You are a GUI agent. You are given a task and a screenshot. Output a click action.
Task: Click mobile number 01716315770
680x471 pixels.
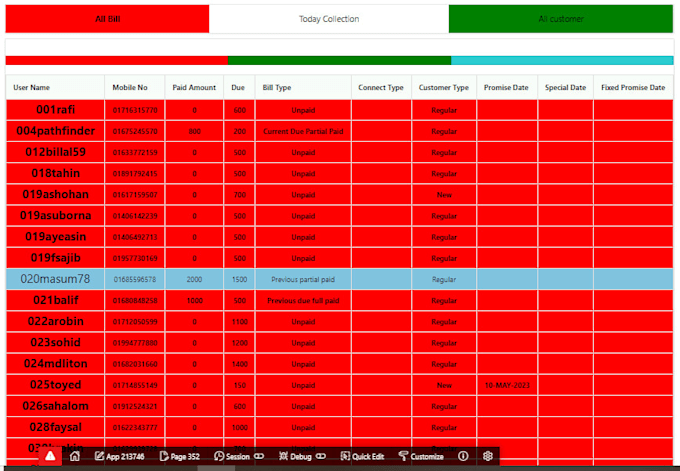135,110
